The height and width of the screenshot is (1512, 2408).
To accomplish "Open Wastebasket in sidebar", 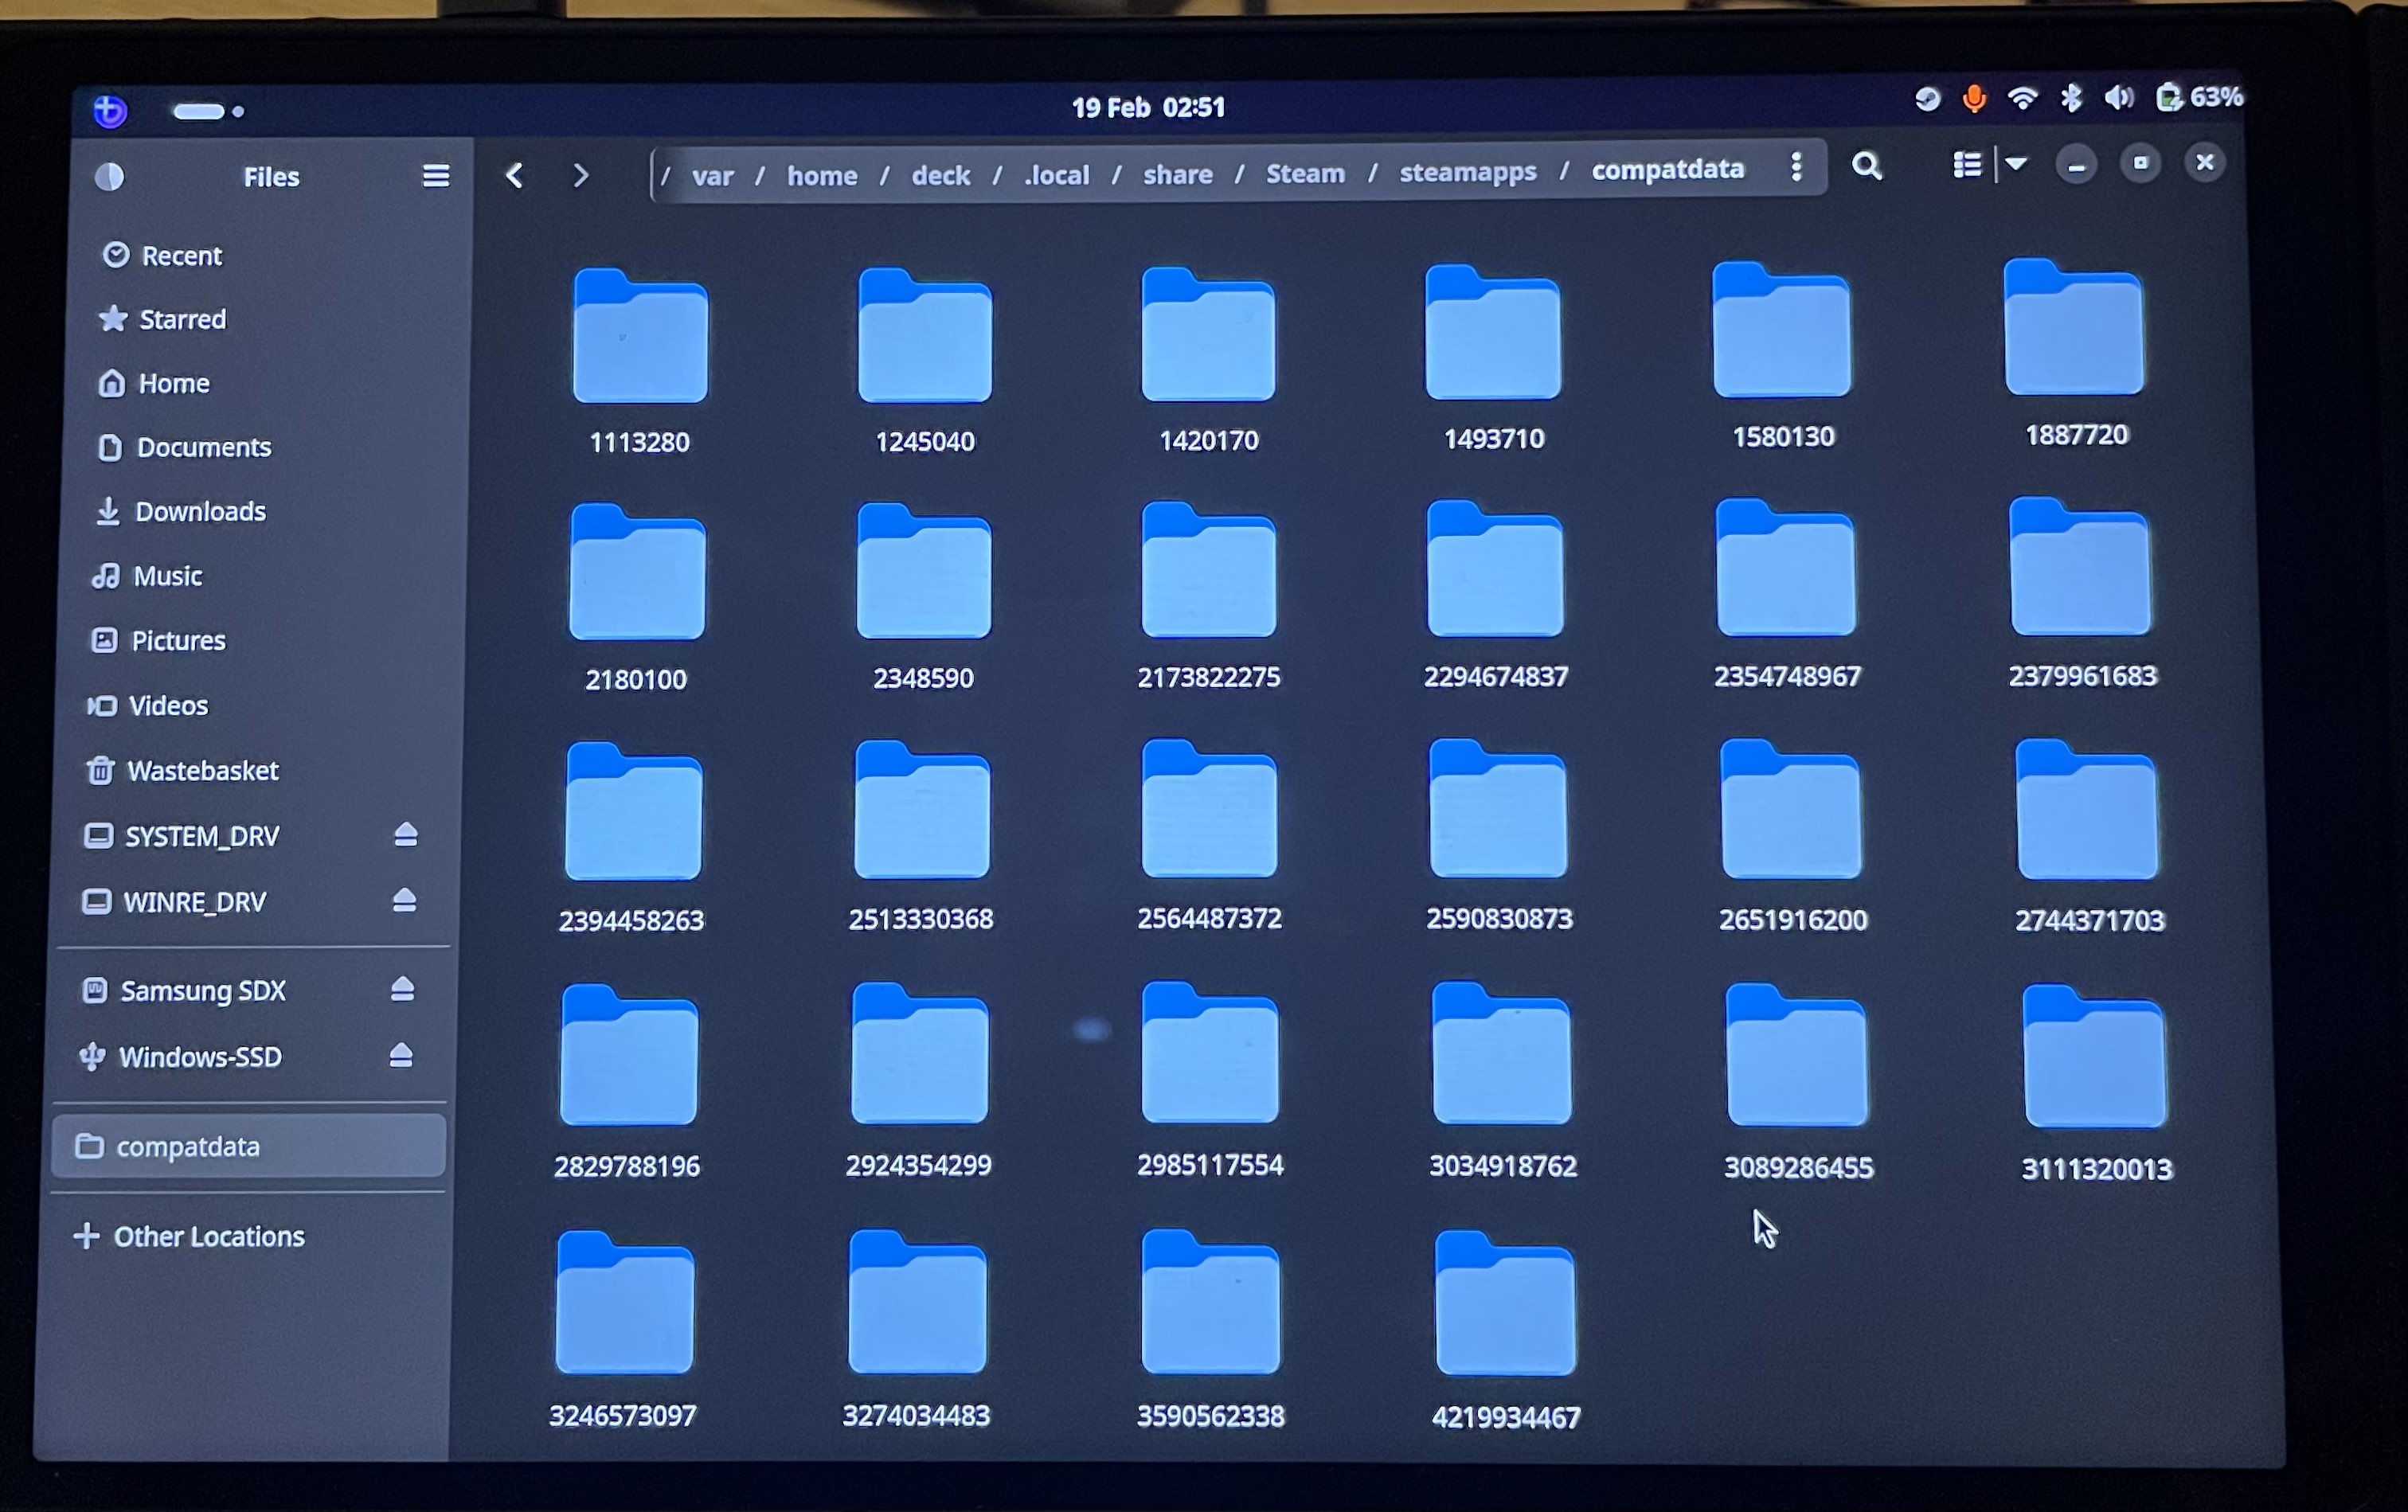I will tap(202, 770).
